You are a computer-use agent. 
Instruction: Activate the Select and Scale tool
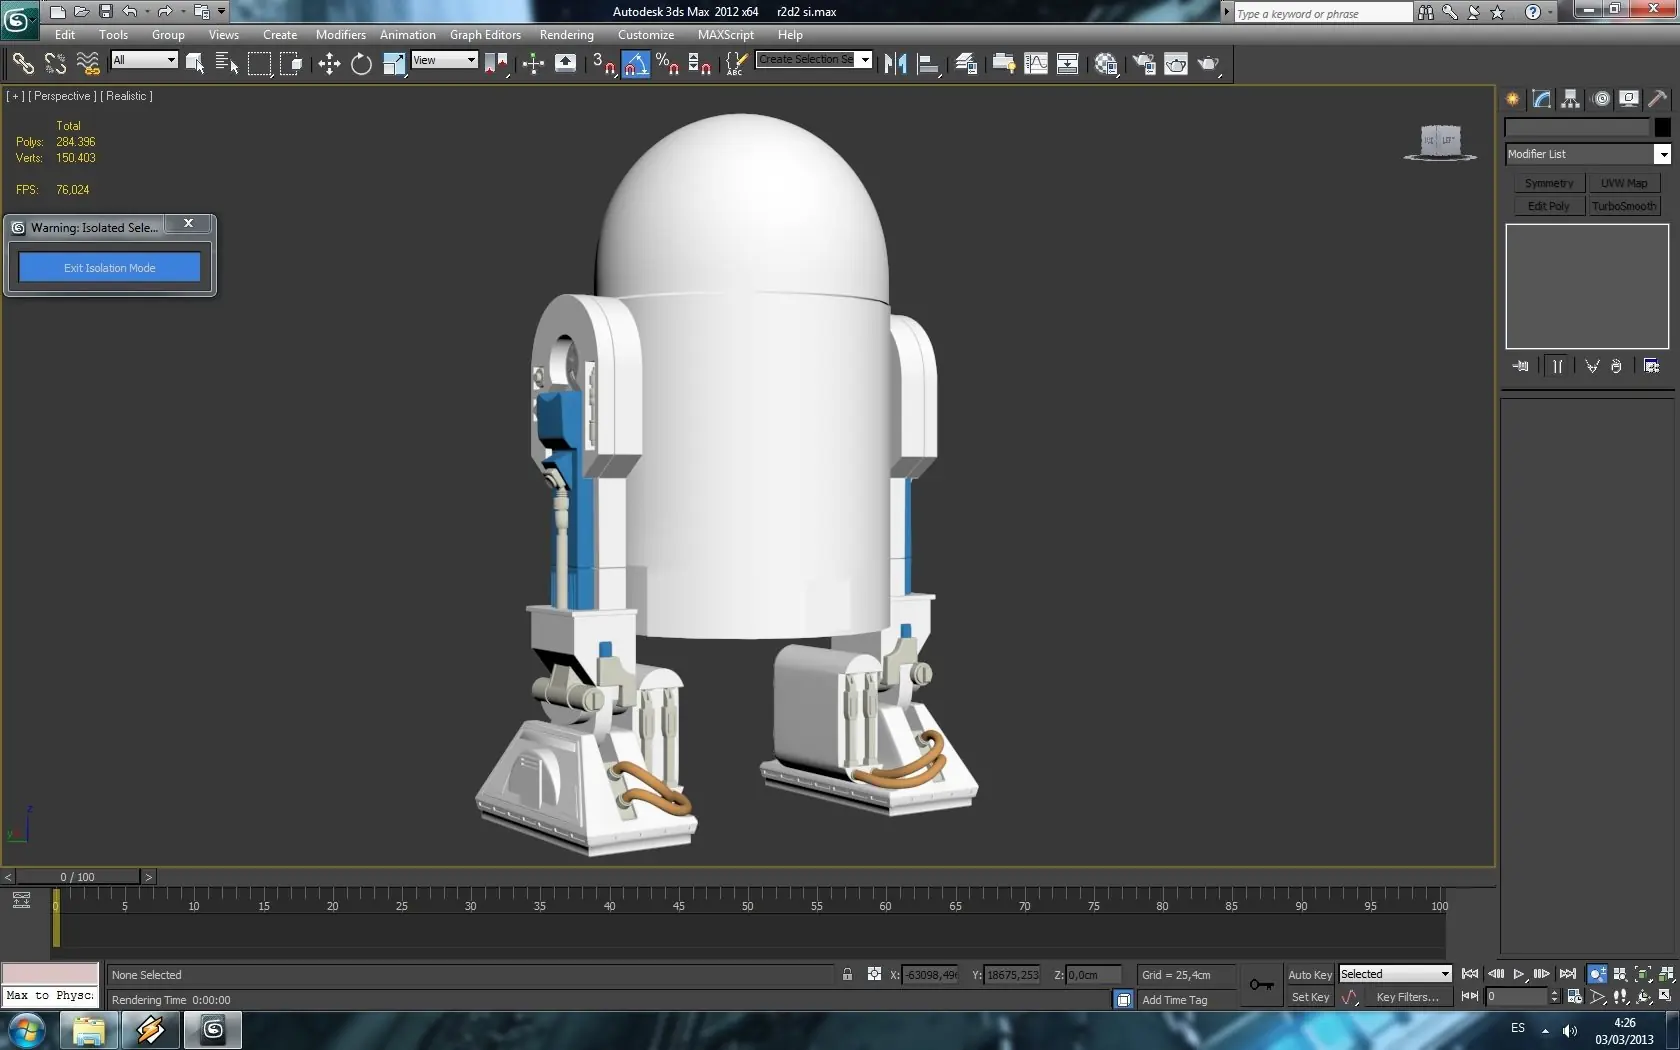click(x=394, y=64)
